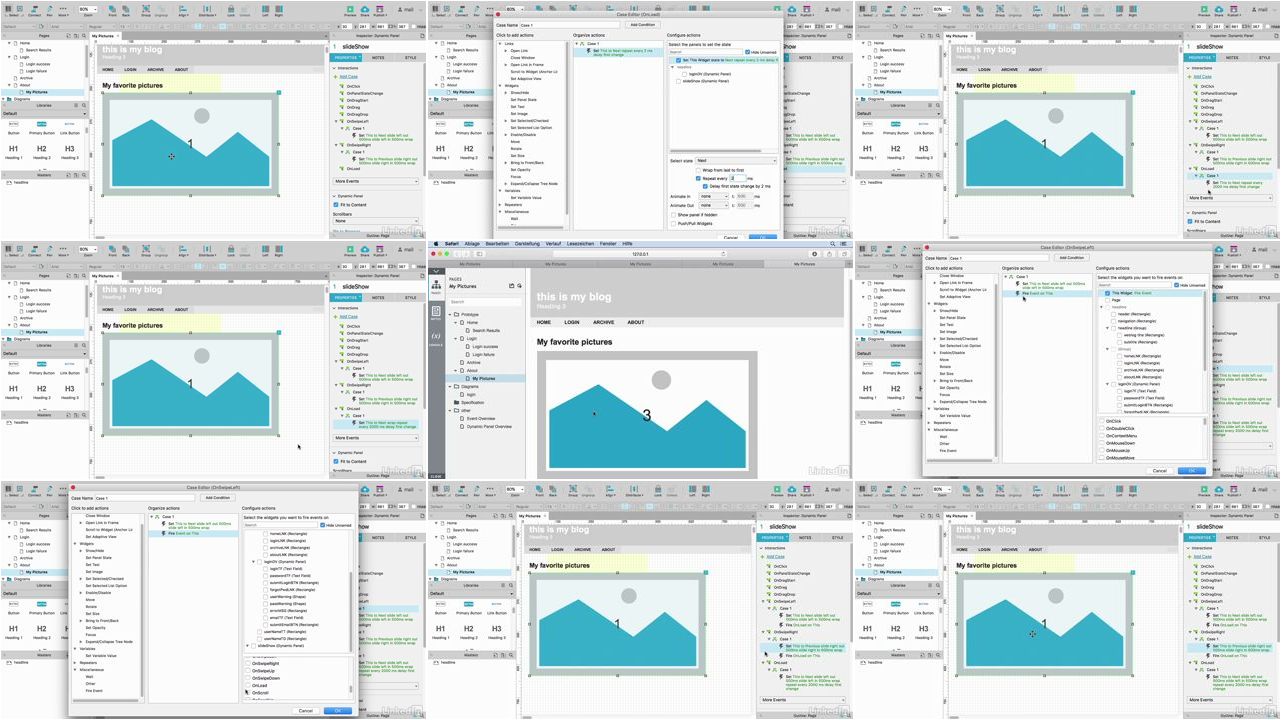
Task: Open the (x) variables console icon in Safari
Action: [x=436, y=338]
